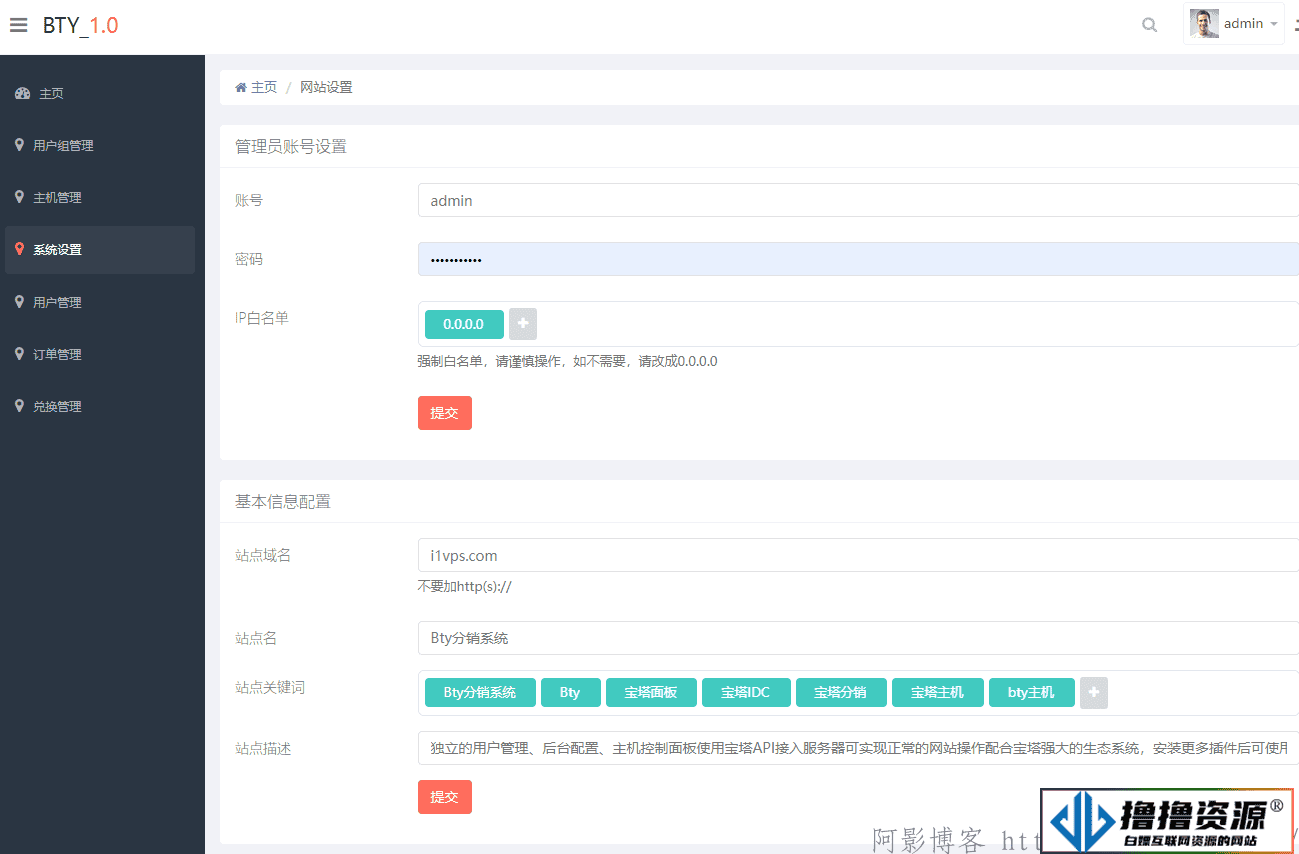This screenshot has width=1299, height=854.
Task: Focus the 站点描述 description field
Action: (858, 748)
